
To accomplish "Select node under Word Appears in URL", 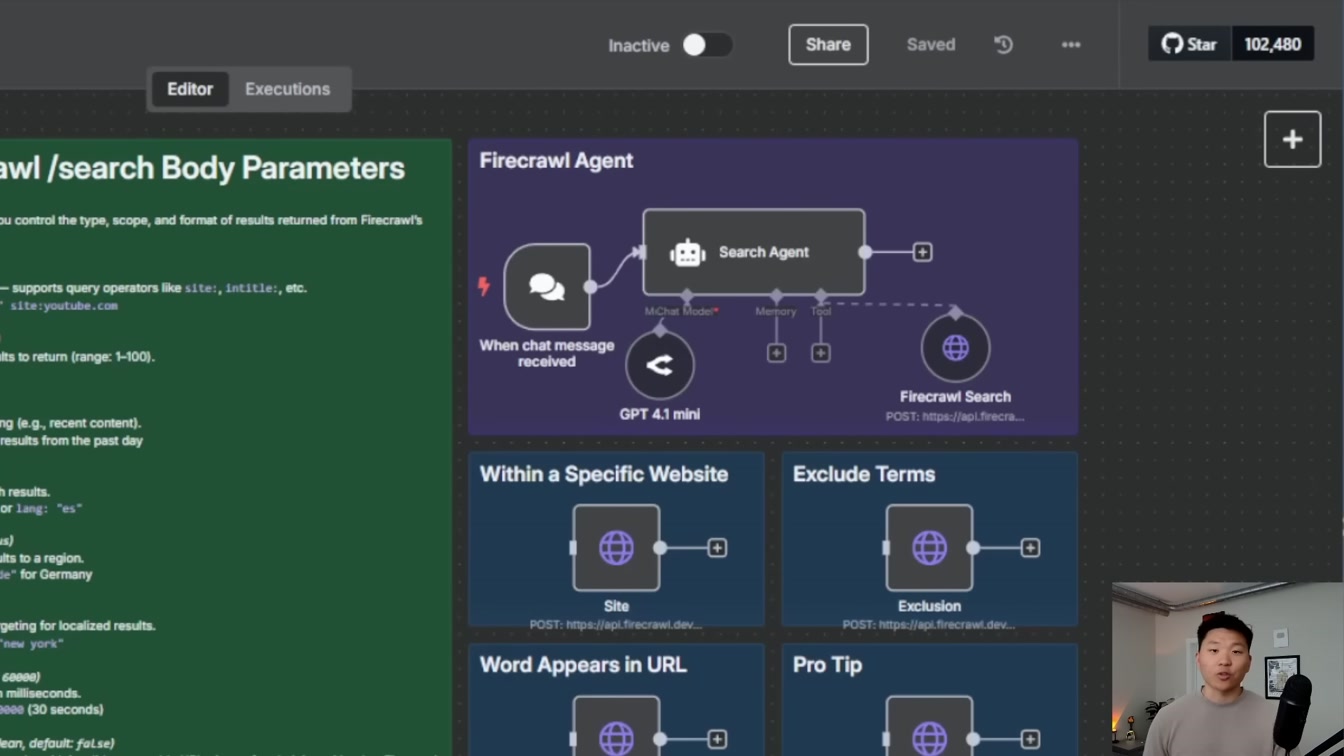I will point(616,727).
